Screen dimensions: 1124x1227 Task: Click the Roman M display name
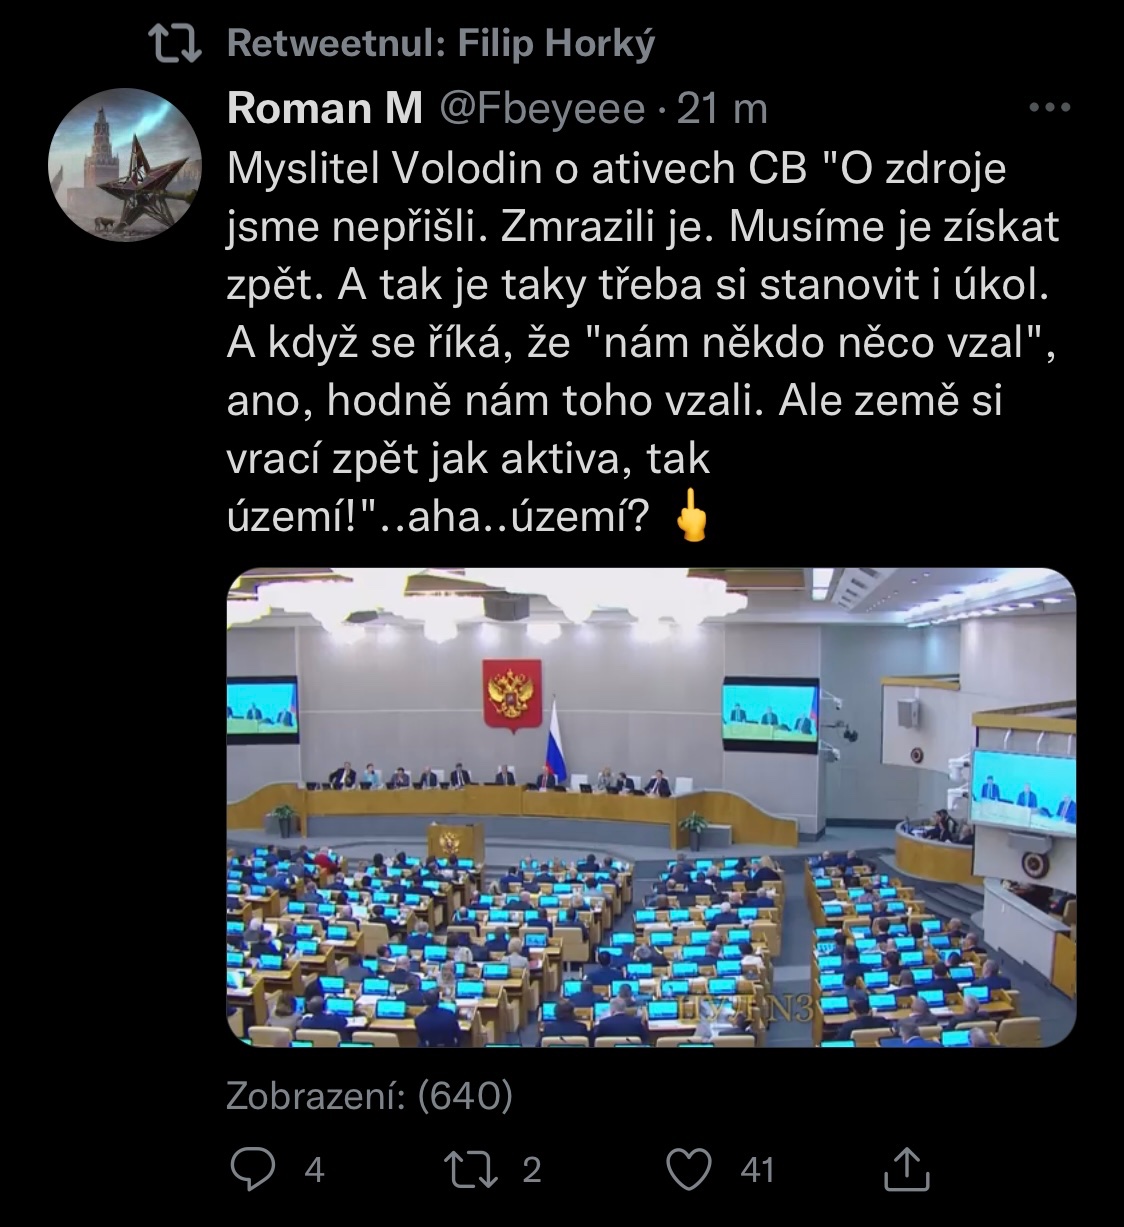(x=325, y=109)
